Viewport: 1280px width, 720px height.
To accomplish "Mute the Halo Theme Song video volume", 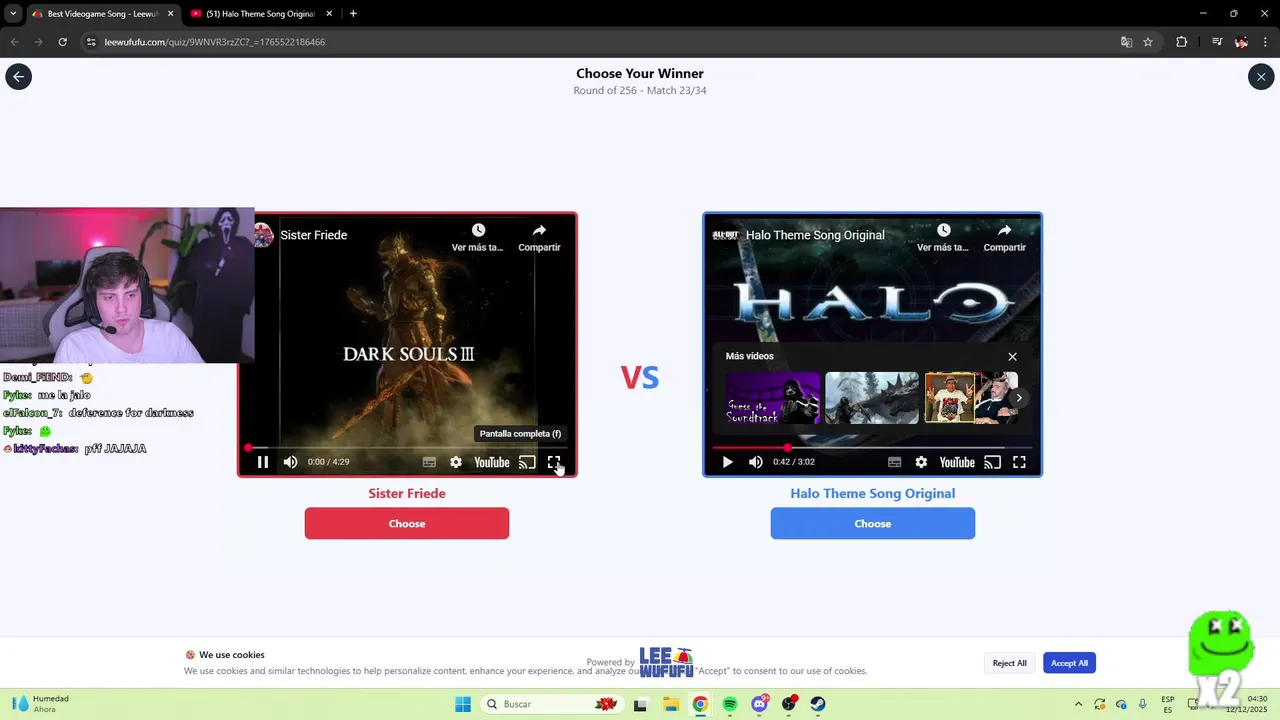I will click(755, 462).
